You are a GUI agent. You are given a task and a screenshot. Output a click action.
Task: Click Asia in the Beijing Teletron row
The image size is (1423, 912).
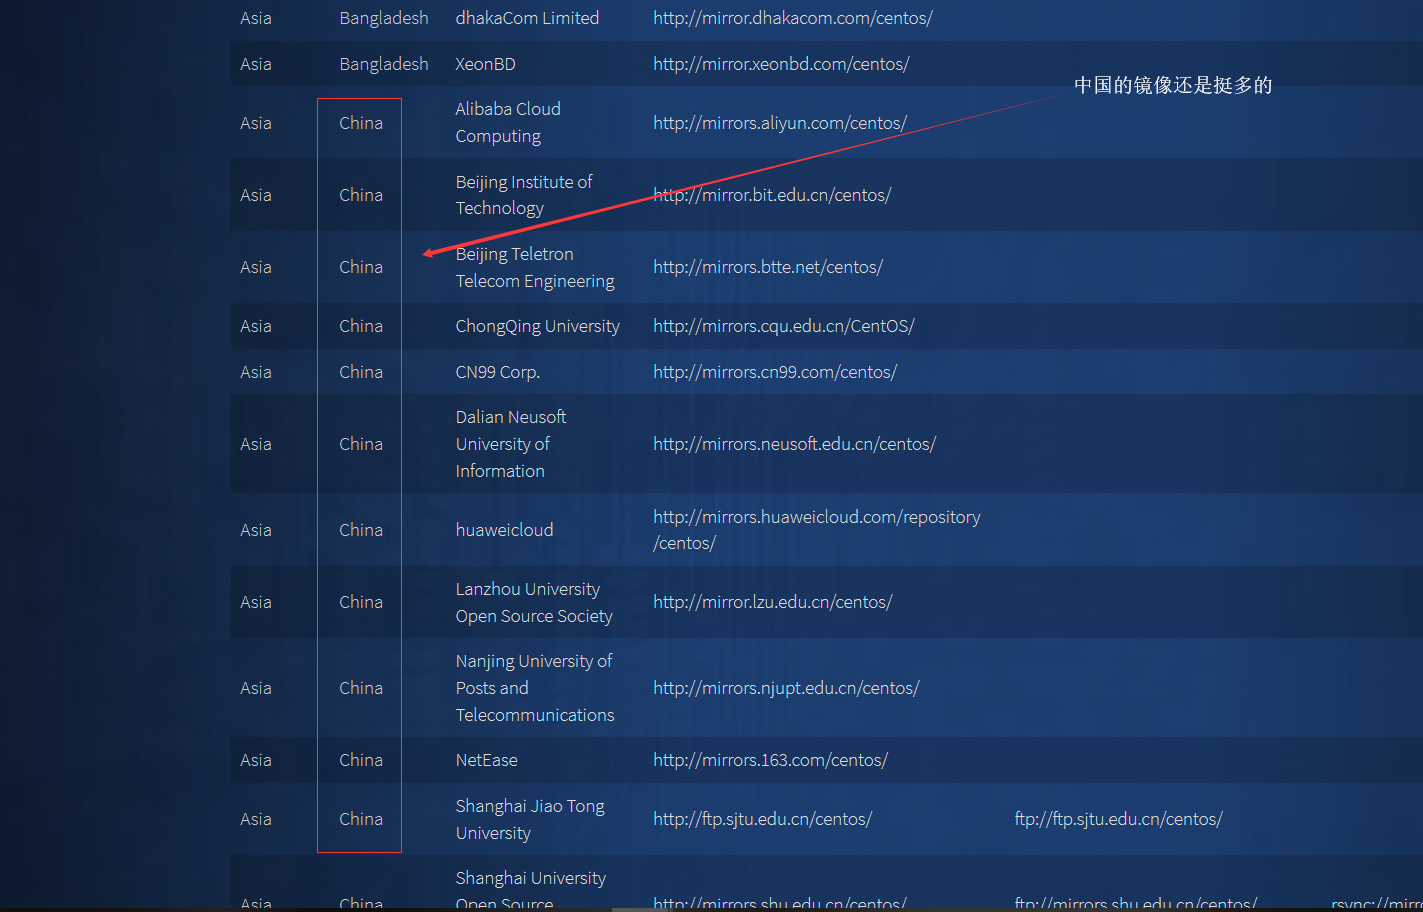[256, 267]
